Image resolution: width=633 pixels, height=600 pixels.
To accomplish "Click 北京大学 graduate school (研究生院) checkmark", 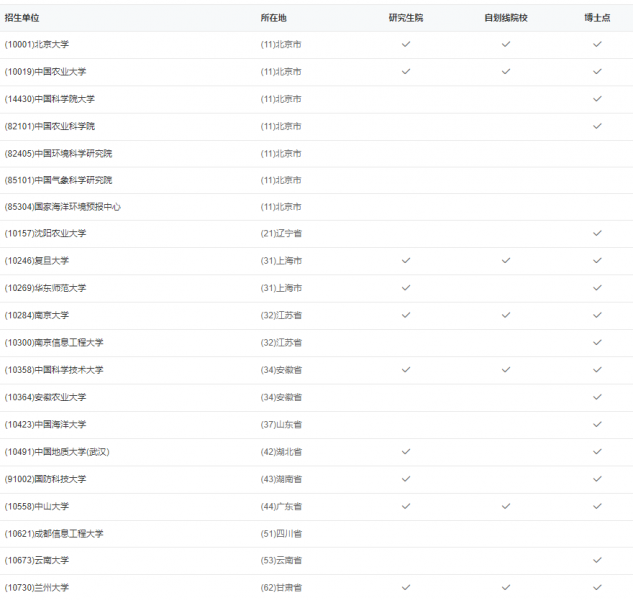I will click(x=406, y=45).
